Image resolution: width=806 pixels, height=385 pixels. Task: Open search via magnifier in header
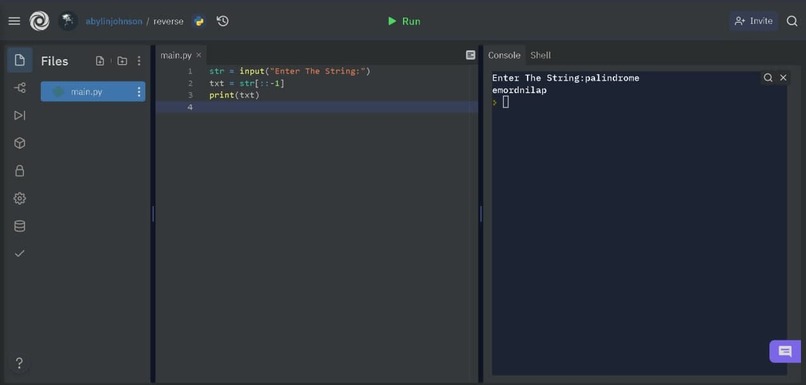(x=792, y=21)
